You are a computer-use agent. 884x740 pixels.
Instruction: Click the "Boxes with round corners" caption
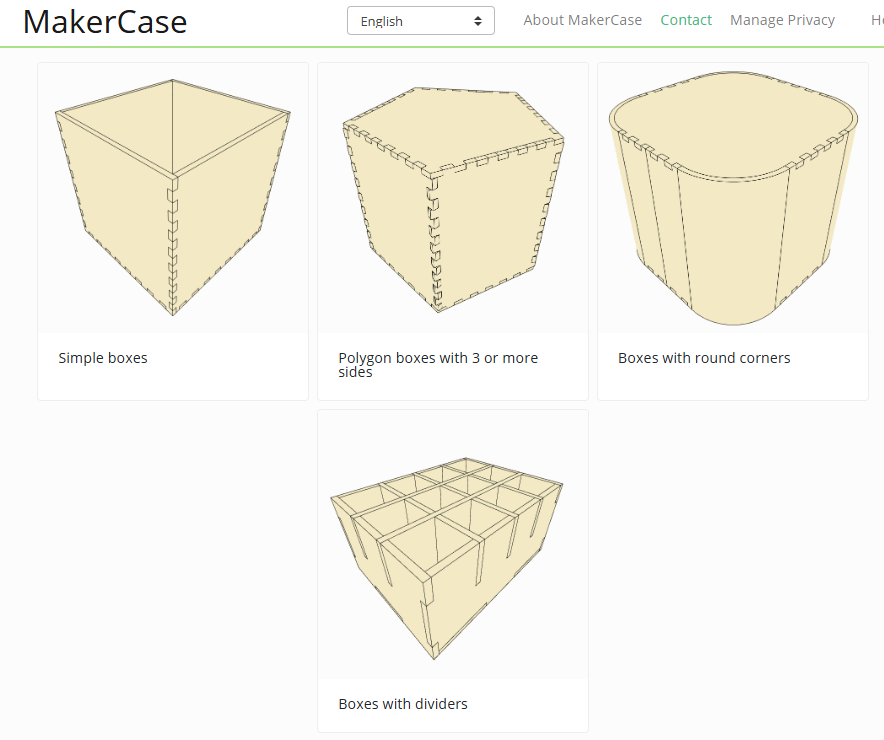704,358
